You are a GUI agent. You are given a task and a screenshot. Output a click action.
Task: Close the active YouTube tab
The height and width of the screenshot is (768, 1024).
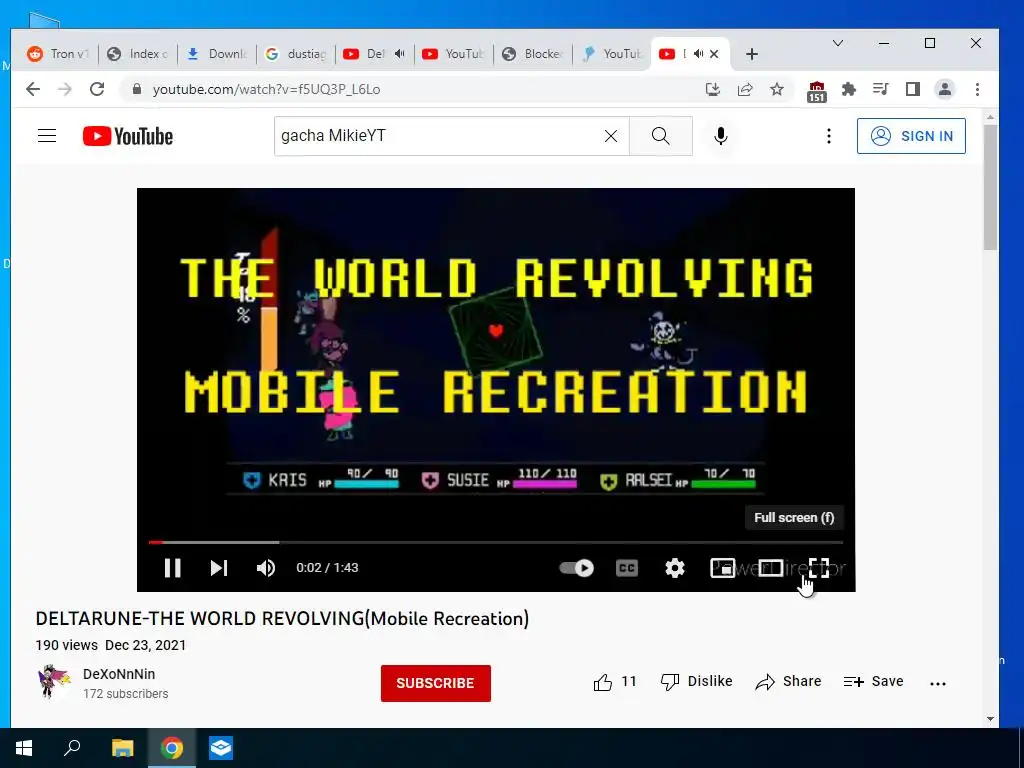[x=714, y=54]
